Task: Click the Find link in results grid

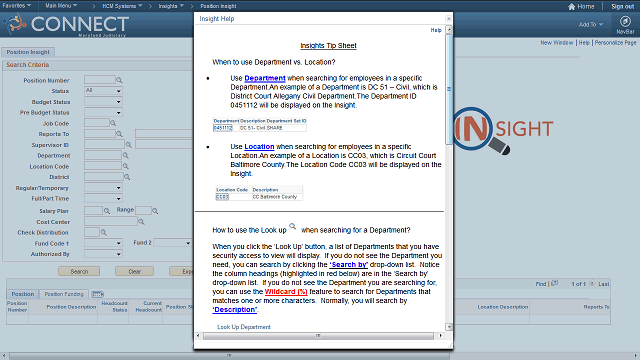Action: [541, 284]
